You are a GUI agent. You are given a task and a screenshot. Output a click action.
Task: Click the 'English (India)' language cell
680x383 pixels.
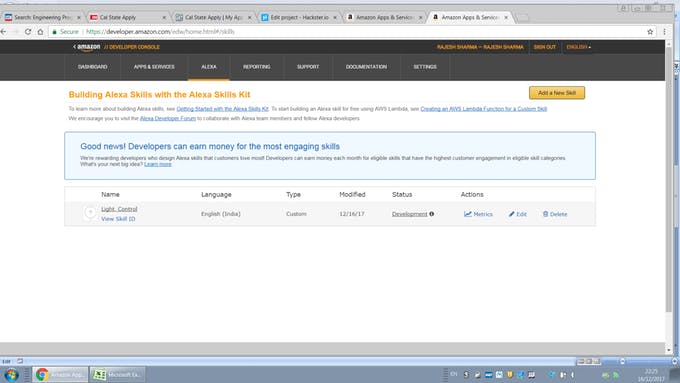point(221,214)
